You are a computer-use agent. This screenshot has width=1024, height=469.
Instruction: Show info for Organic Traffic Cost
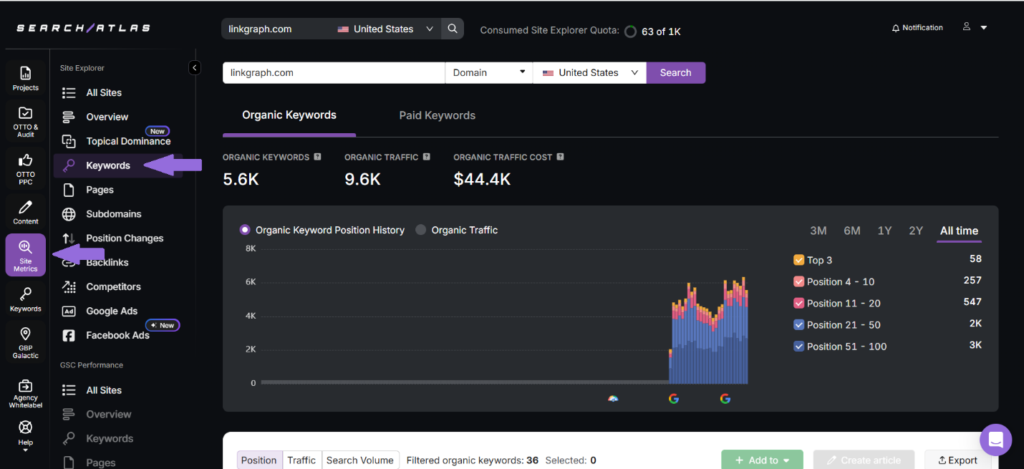point(560,157)
